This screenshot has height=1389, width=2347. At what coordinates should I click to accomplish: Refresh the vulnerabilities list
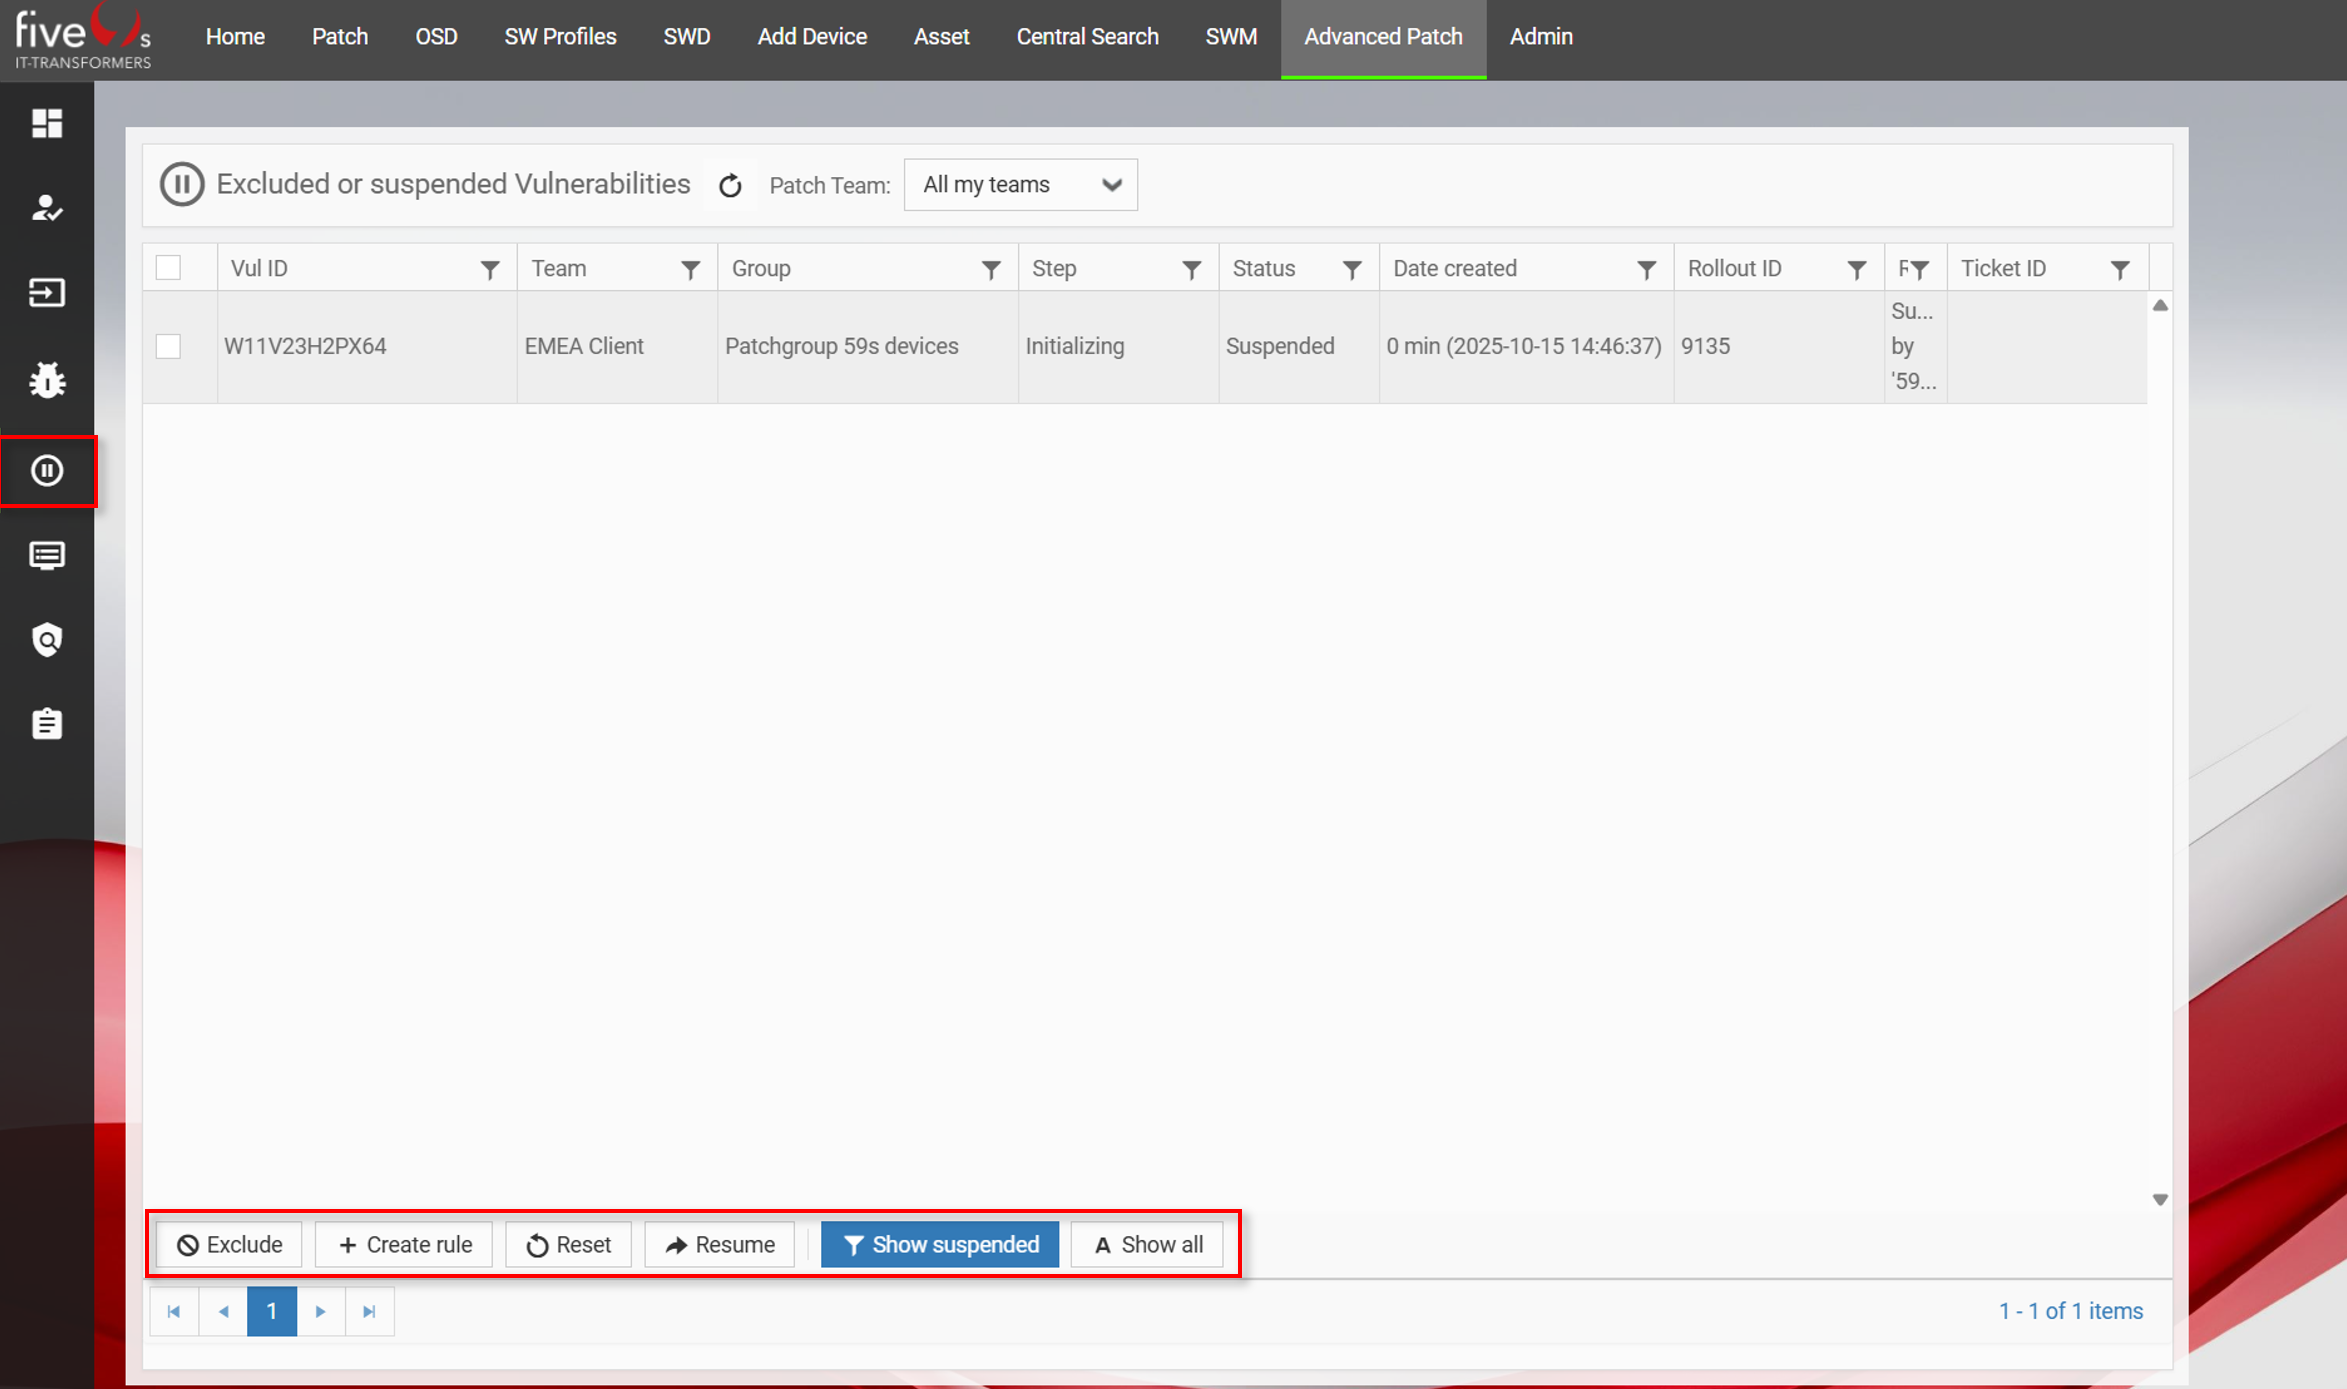(730, 186)
